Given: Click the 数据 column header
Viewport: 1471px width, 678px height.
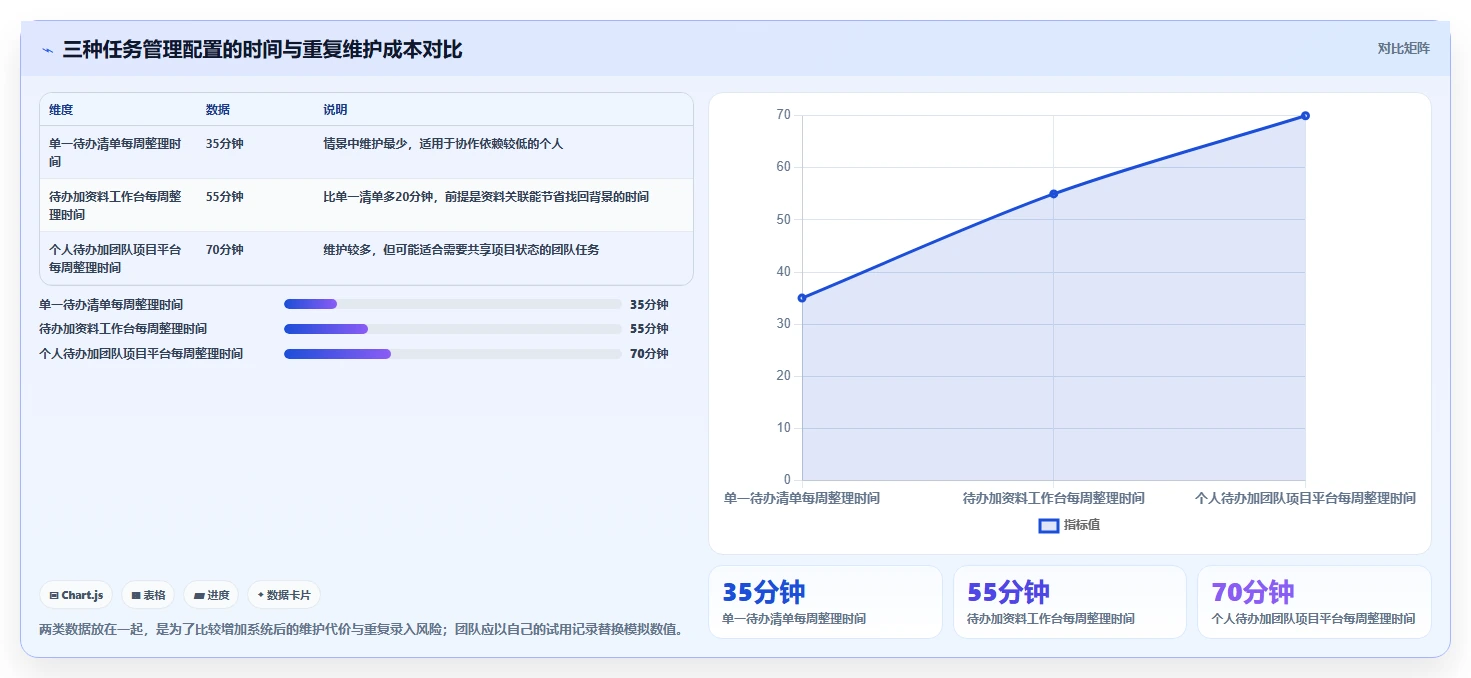Looking at the screenshot, I should 218,110.
